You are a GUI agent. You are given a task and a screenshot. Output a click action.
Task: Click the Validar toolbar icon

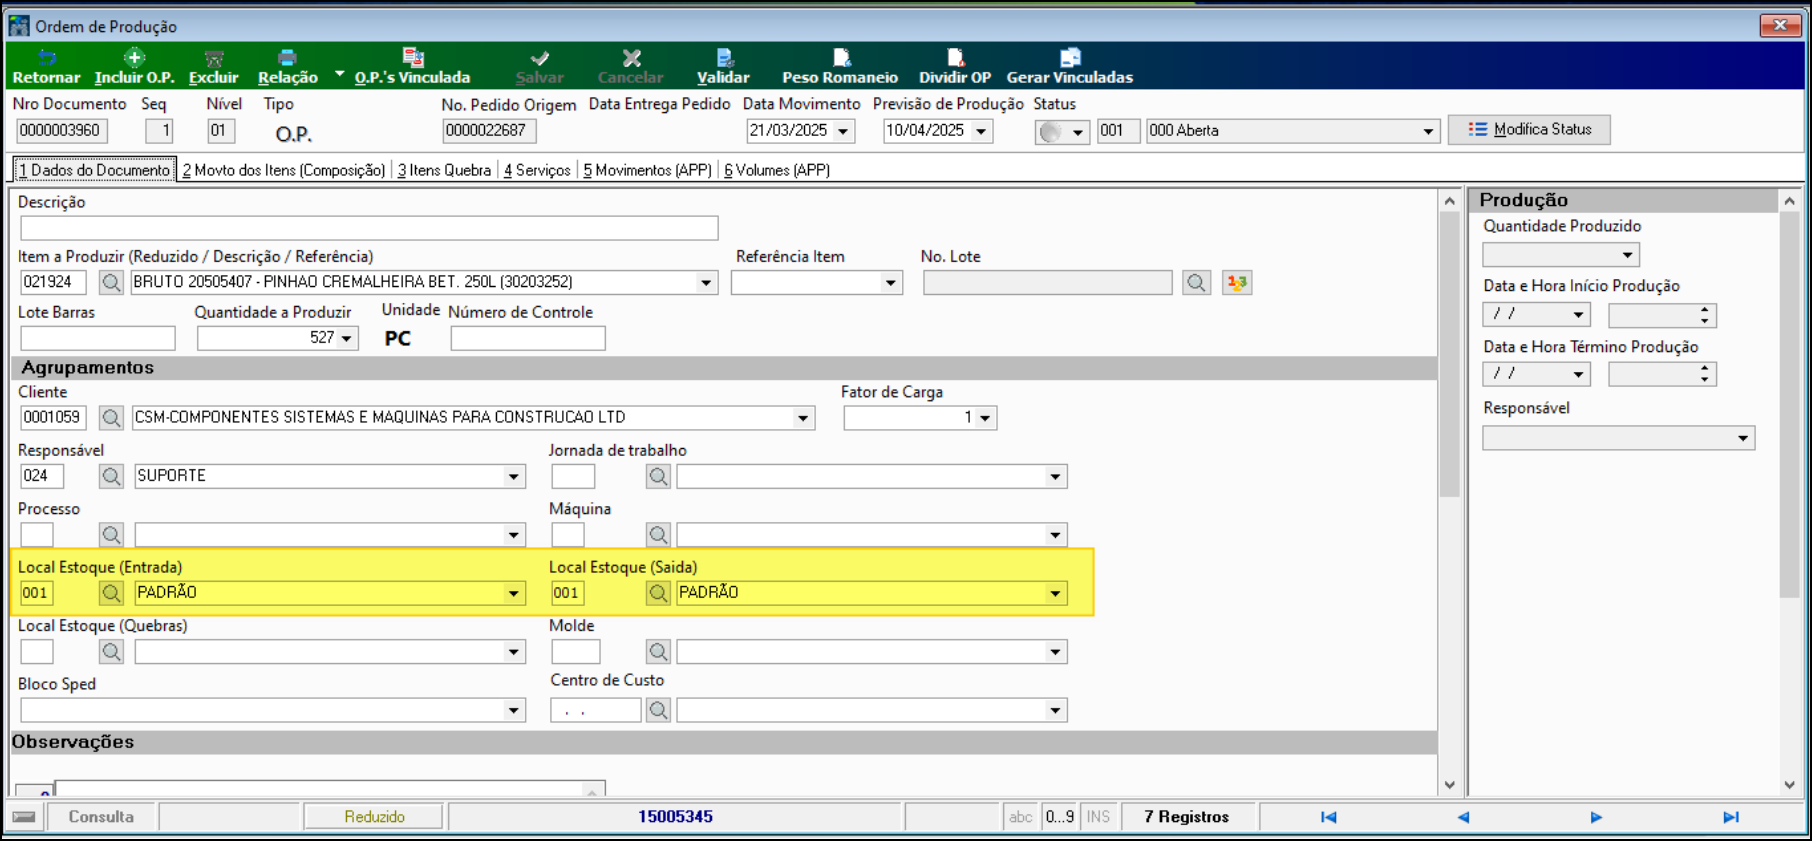pyautogui.click(x=724, y=58)
